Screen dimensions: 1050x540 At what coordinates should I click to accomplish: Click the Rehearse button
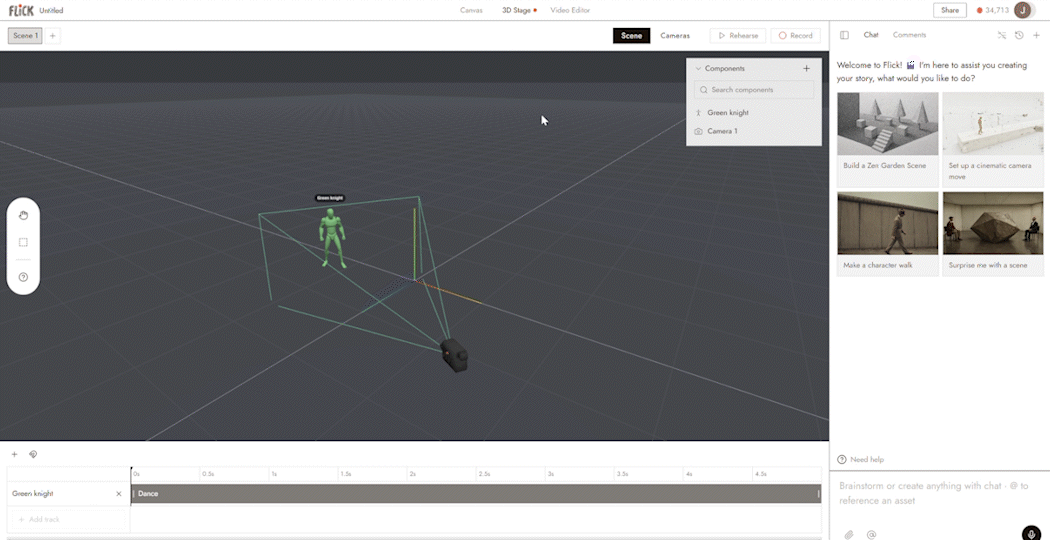738,36
